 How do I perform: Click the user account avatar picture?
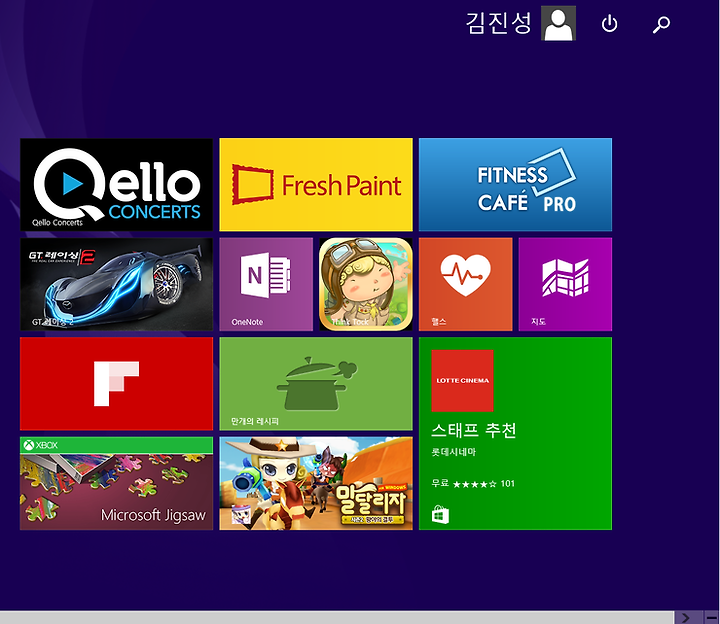(558, 23)
